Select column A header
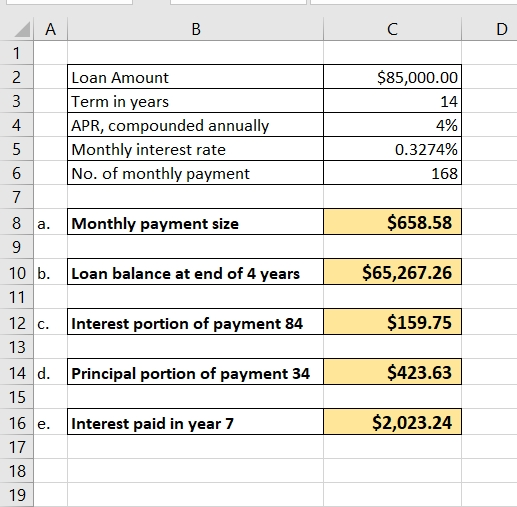The width and height of the screenshot is (517, 507). [x=50, y=29]
